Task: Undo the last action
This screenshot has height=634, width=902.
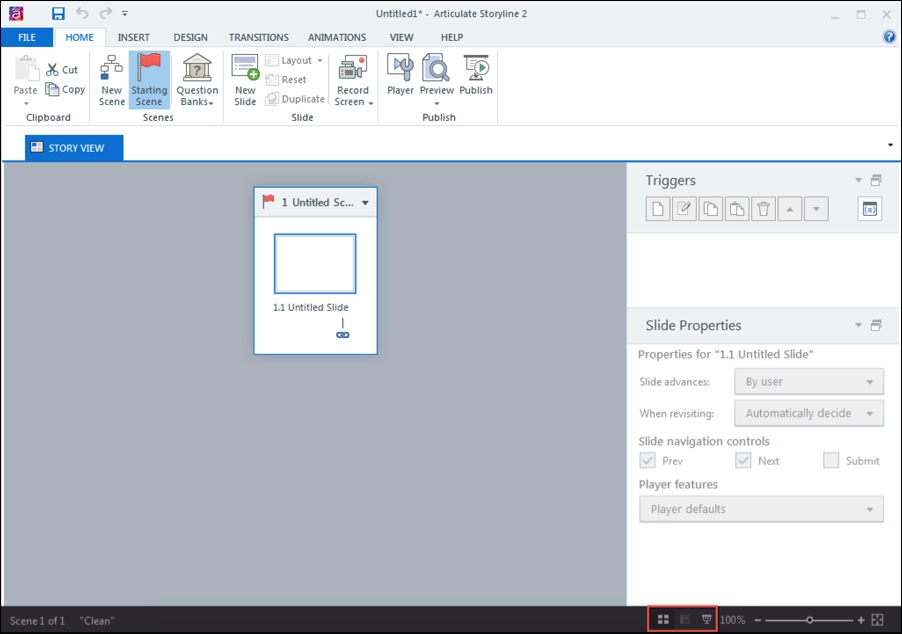Action: coord(82,13)
